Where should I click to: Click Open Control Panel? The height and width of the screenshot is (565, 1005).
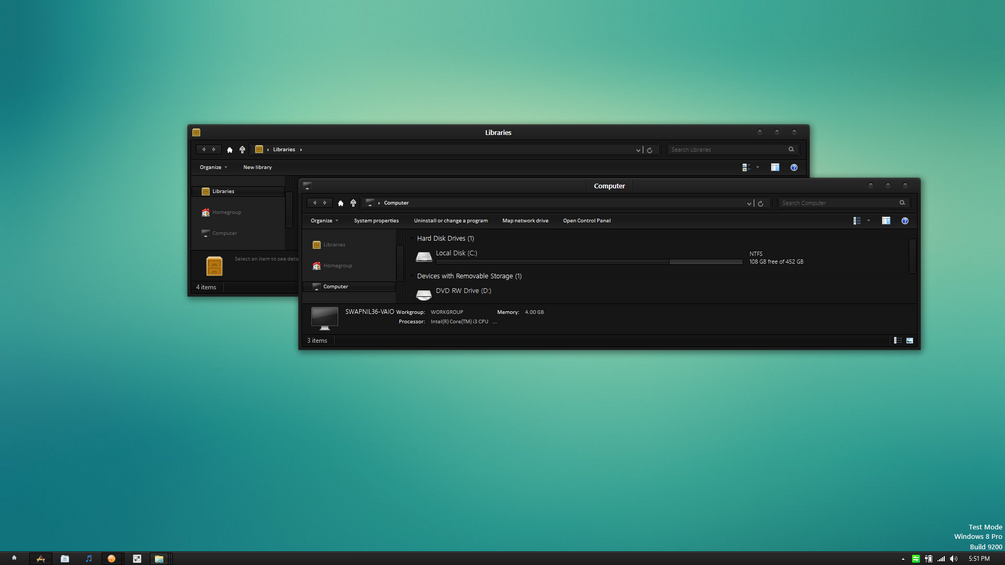click(586, 220)
